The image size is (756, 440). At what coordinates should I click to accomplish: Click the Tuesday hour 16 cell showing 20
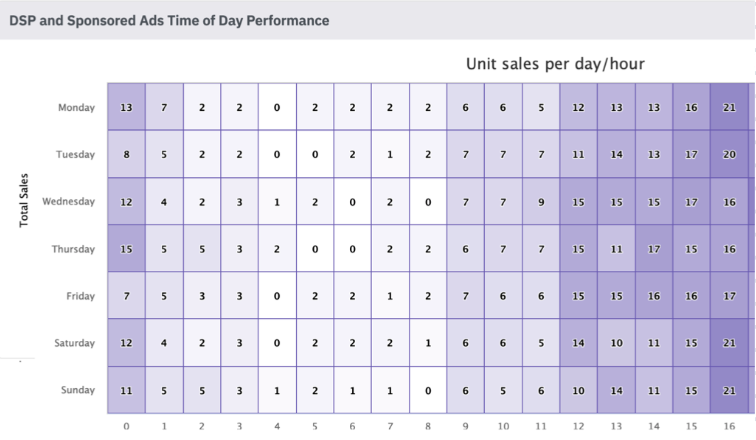[x=729, y=154]
